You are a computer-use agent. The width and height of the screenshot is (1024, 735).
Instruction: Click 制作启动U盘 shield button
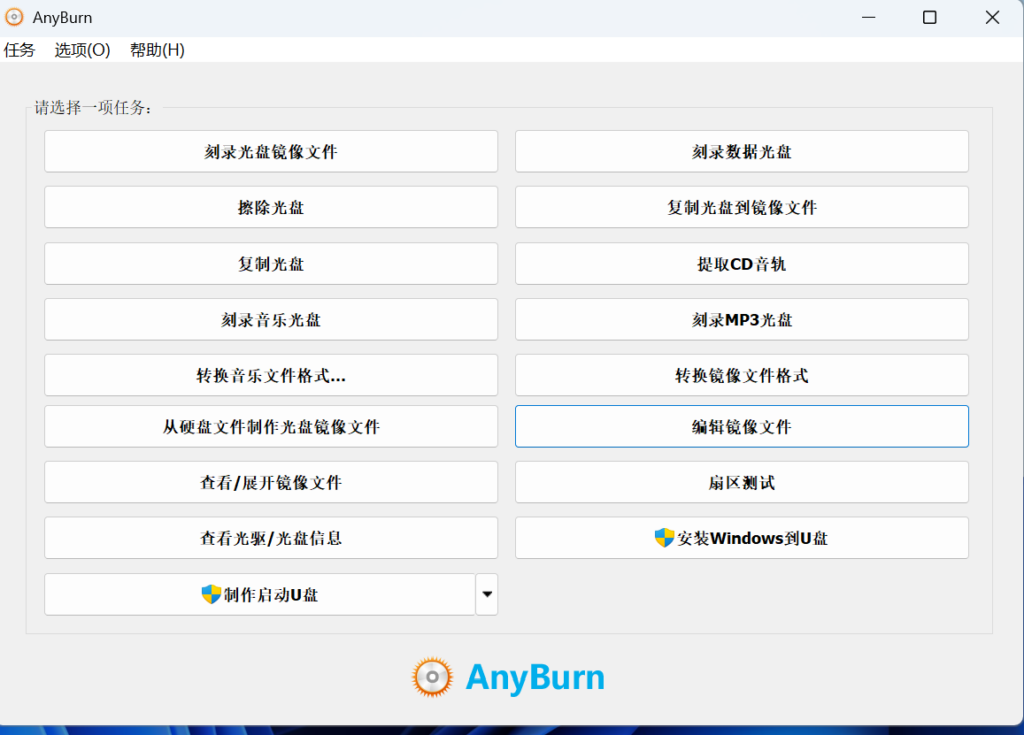[x=259, y=595]
